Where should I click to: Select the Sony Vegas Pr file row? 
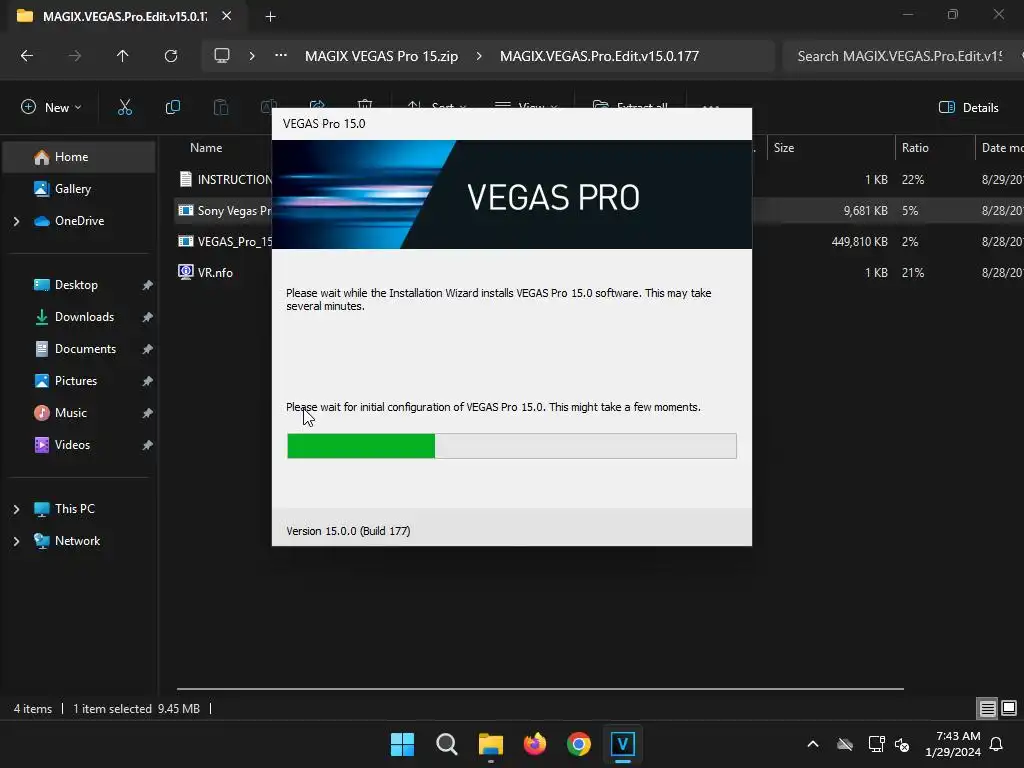pyautogui.click(x=225, y=210)
